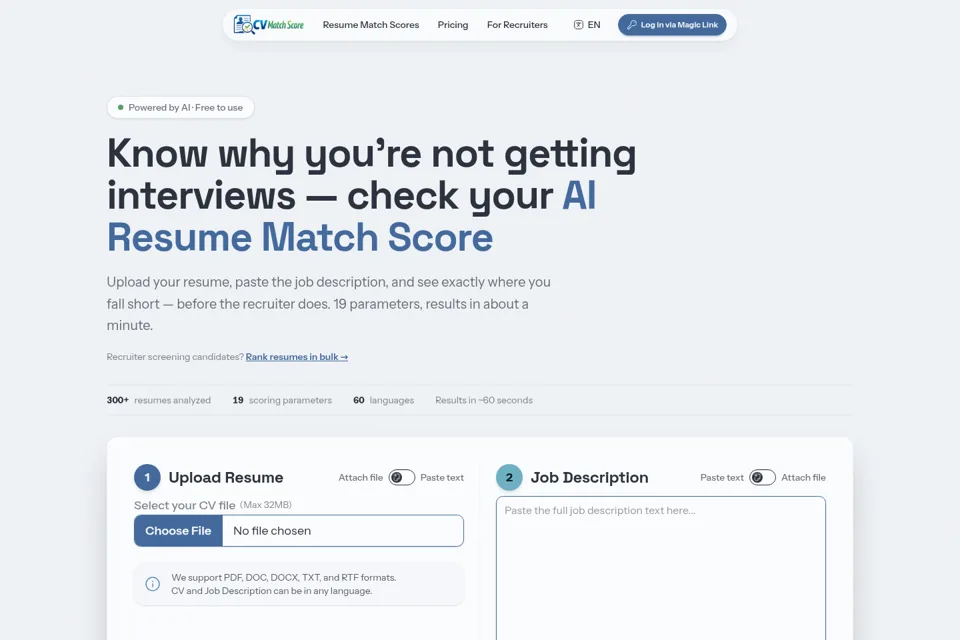The image size is (960, 640).
Task: Click the Job Description heading
Action: [x=590, y=477]
